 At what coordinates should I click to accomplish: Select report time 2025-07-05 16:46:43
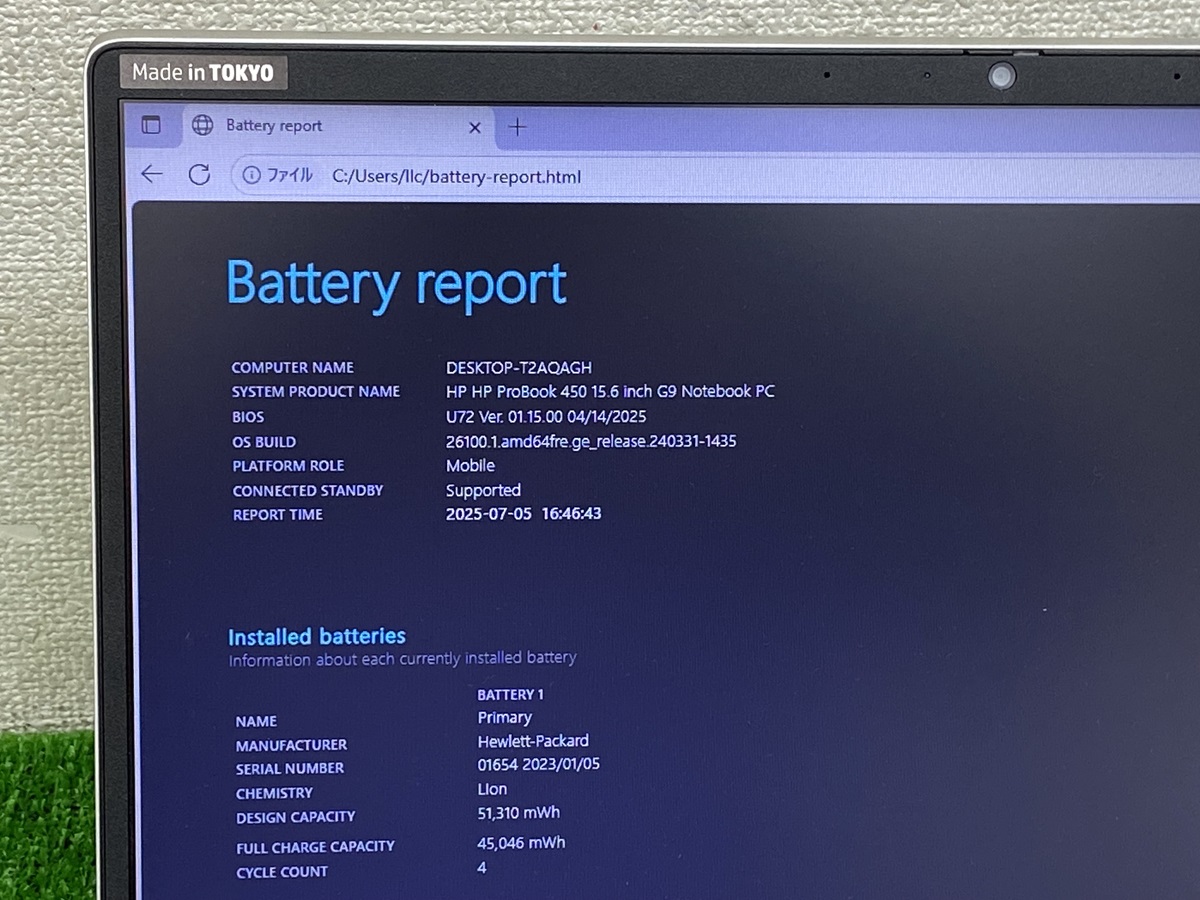[x=523, y=514]
